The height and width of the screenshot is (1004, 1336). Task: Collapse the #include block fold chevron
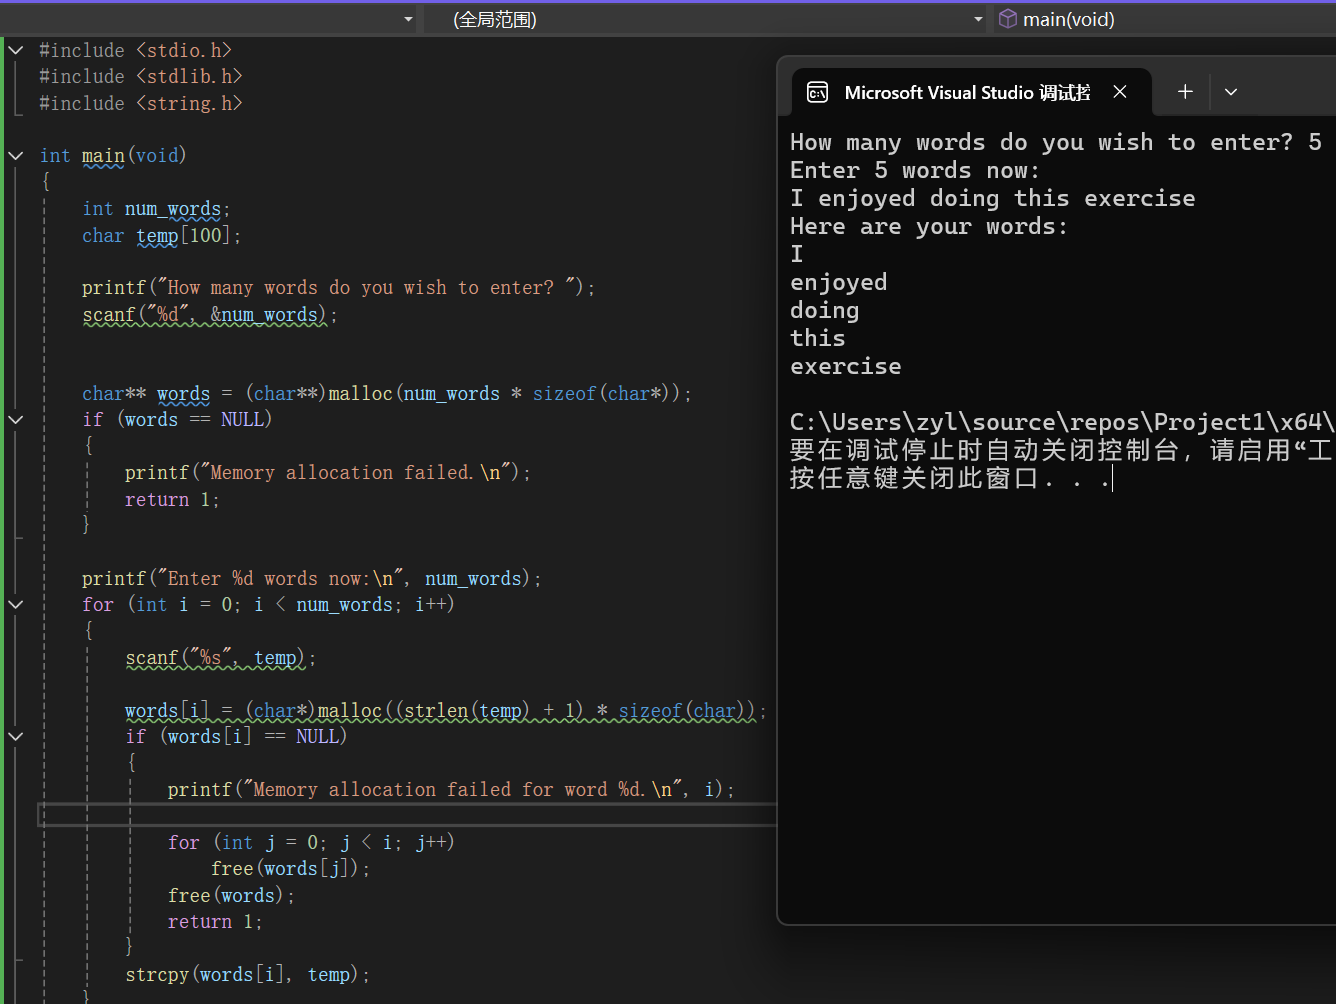[x=15, y=50]
